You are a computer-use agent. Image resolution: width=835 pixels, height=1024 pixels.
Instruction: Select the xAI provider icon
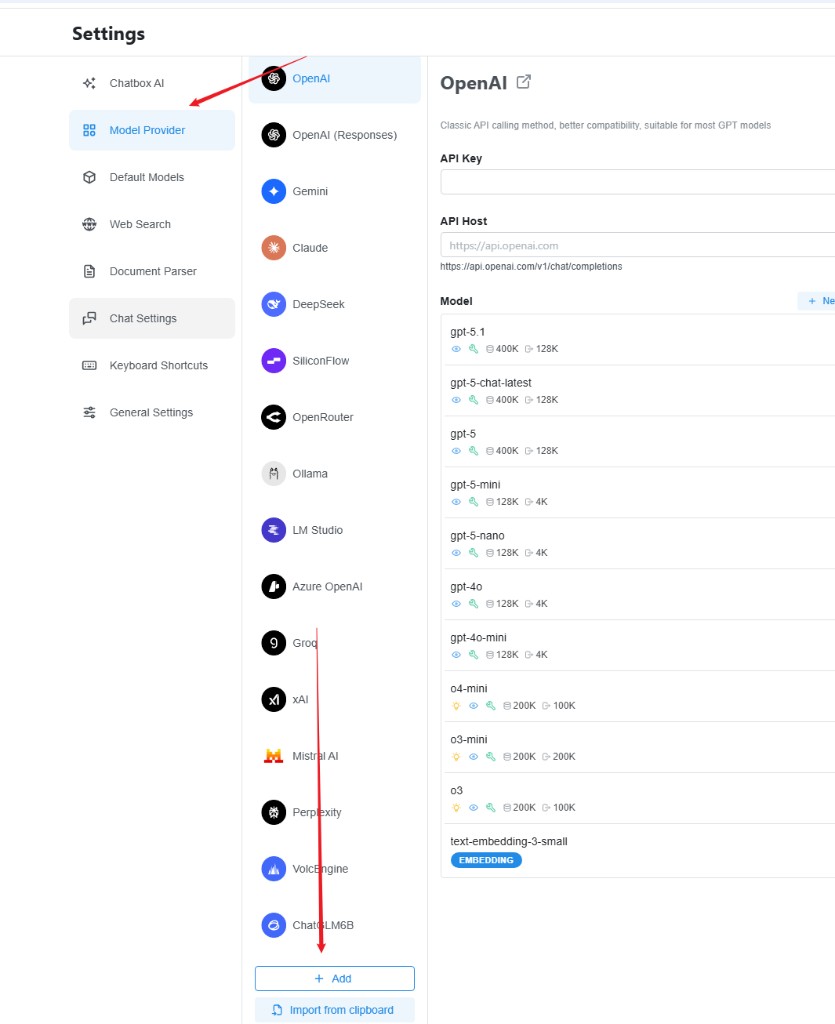click(x=274, y=699)
